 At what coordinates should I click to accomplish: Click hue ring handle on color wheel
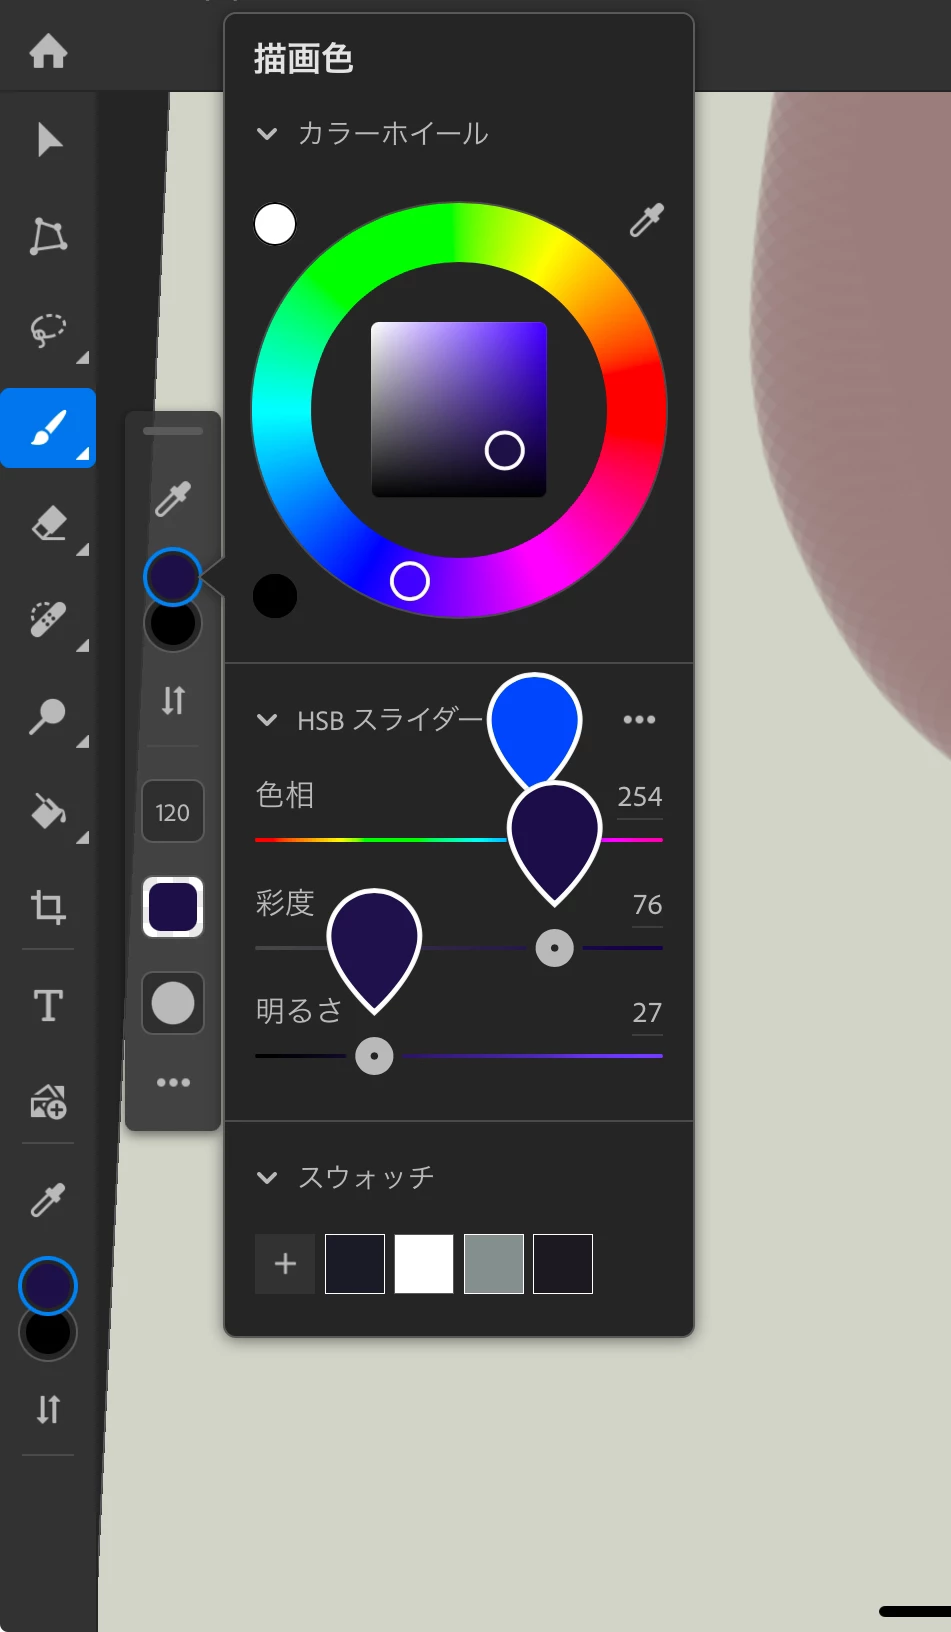410,581
